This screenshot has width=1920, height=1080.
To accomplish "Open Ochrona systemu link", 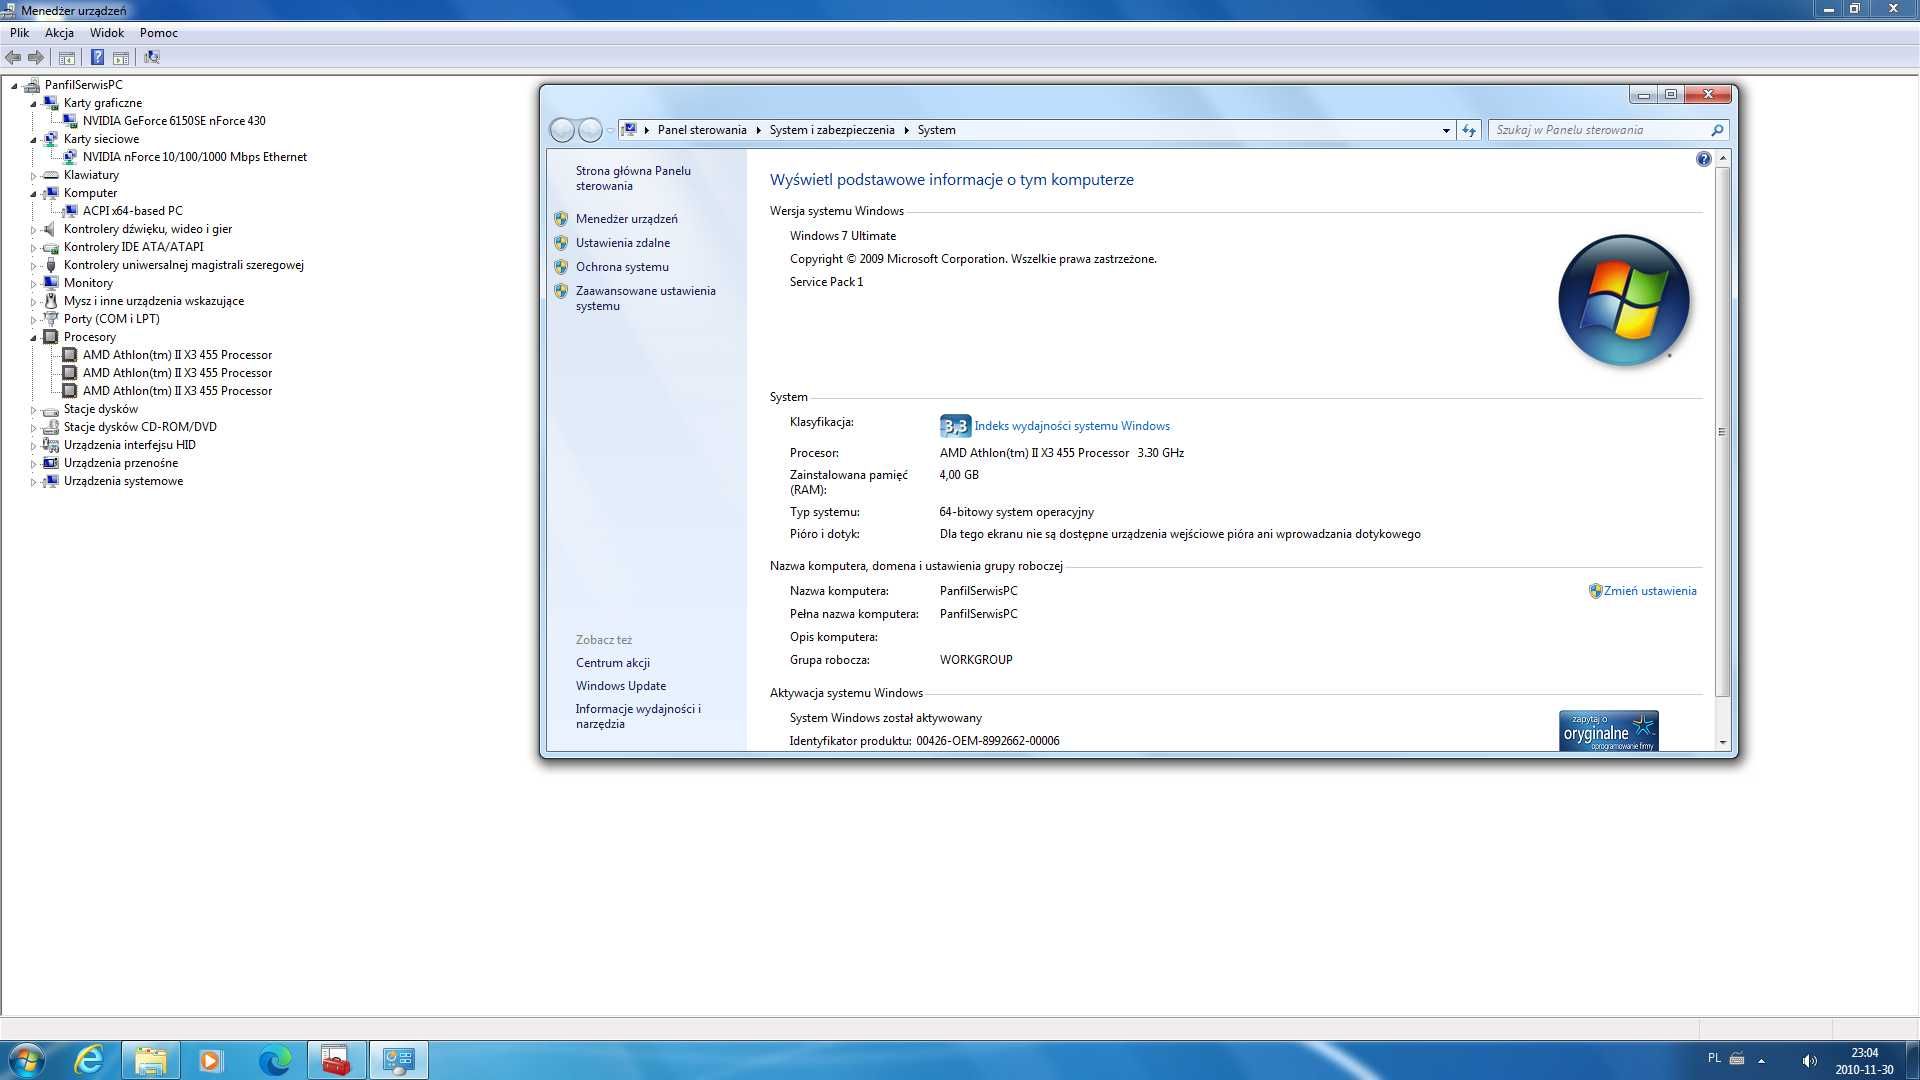I will point(622,267).
